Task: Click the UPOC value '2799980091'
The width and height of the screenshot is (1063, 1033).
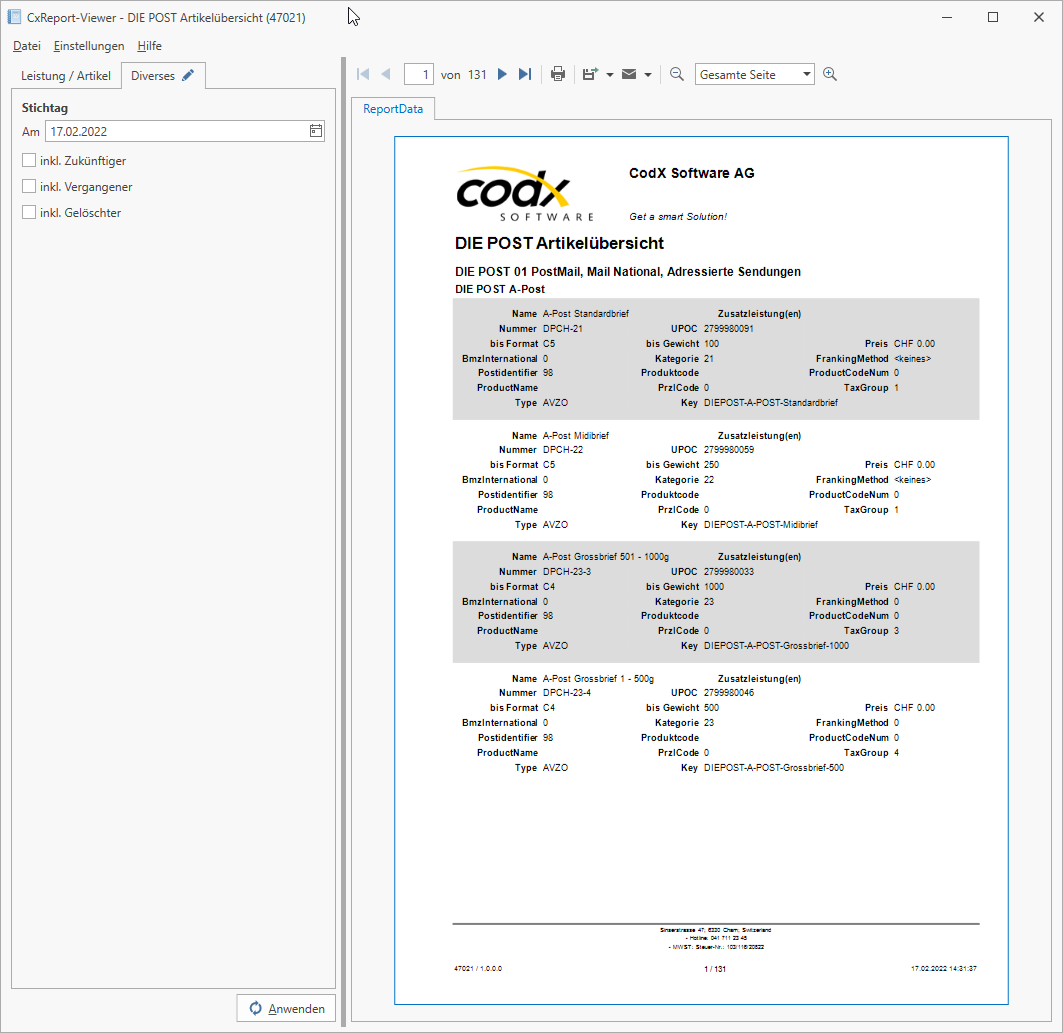Action: point(729,329)
